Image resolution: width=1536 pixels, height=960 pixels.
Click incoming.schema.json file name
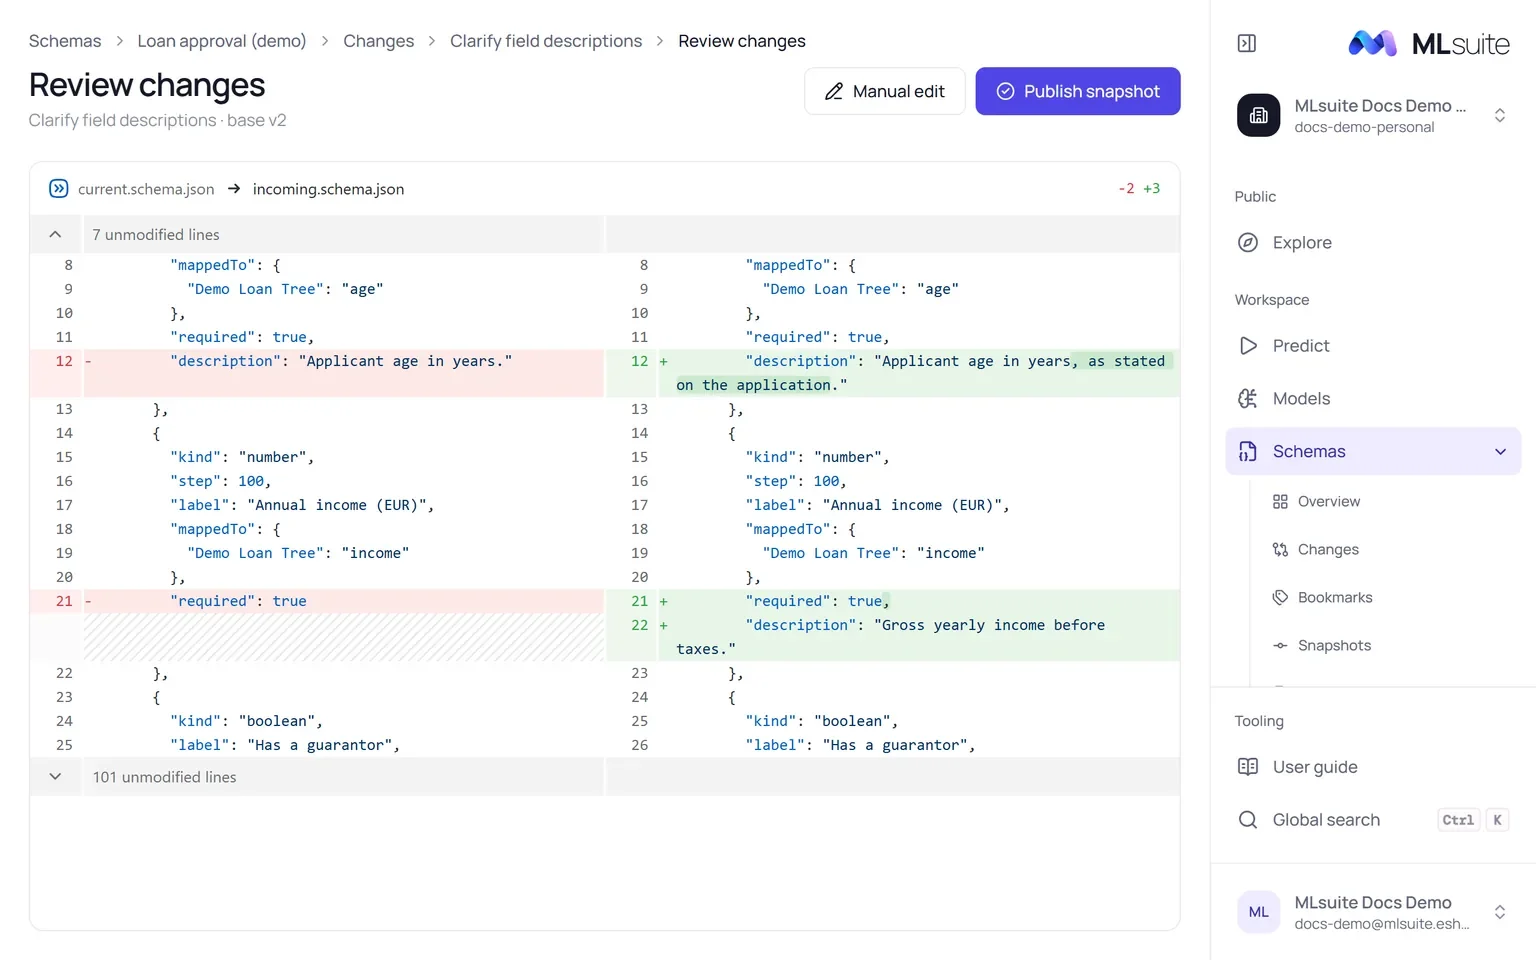328,189
